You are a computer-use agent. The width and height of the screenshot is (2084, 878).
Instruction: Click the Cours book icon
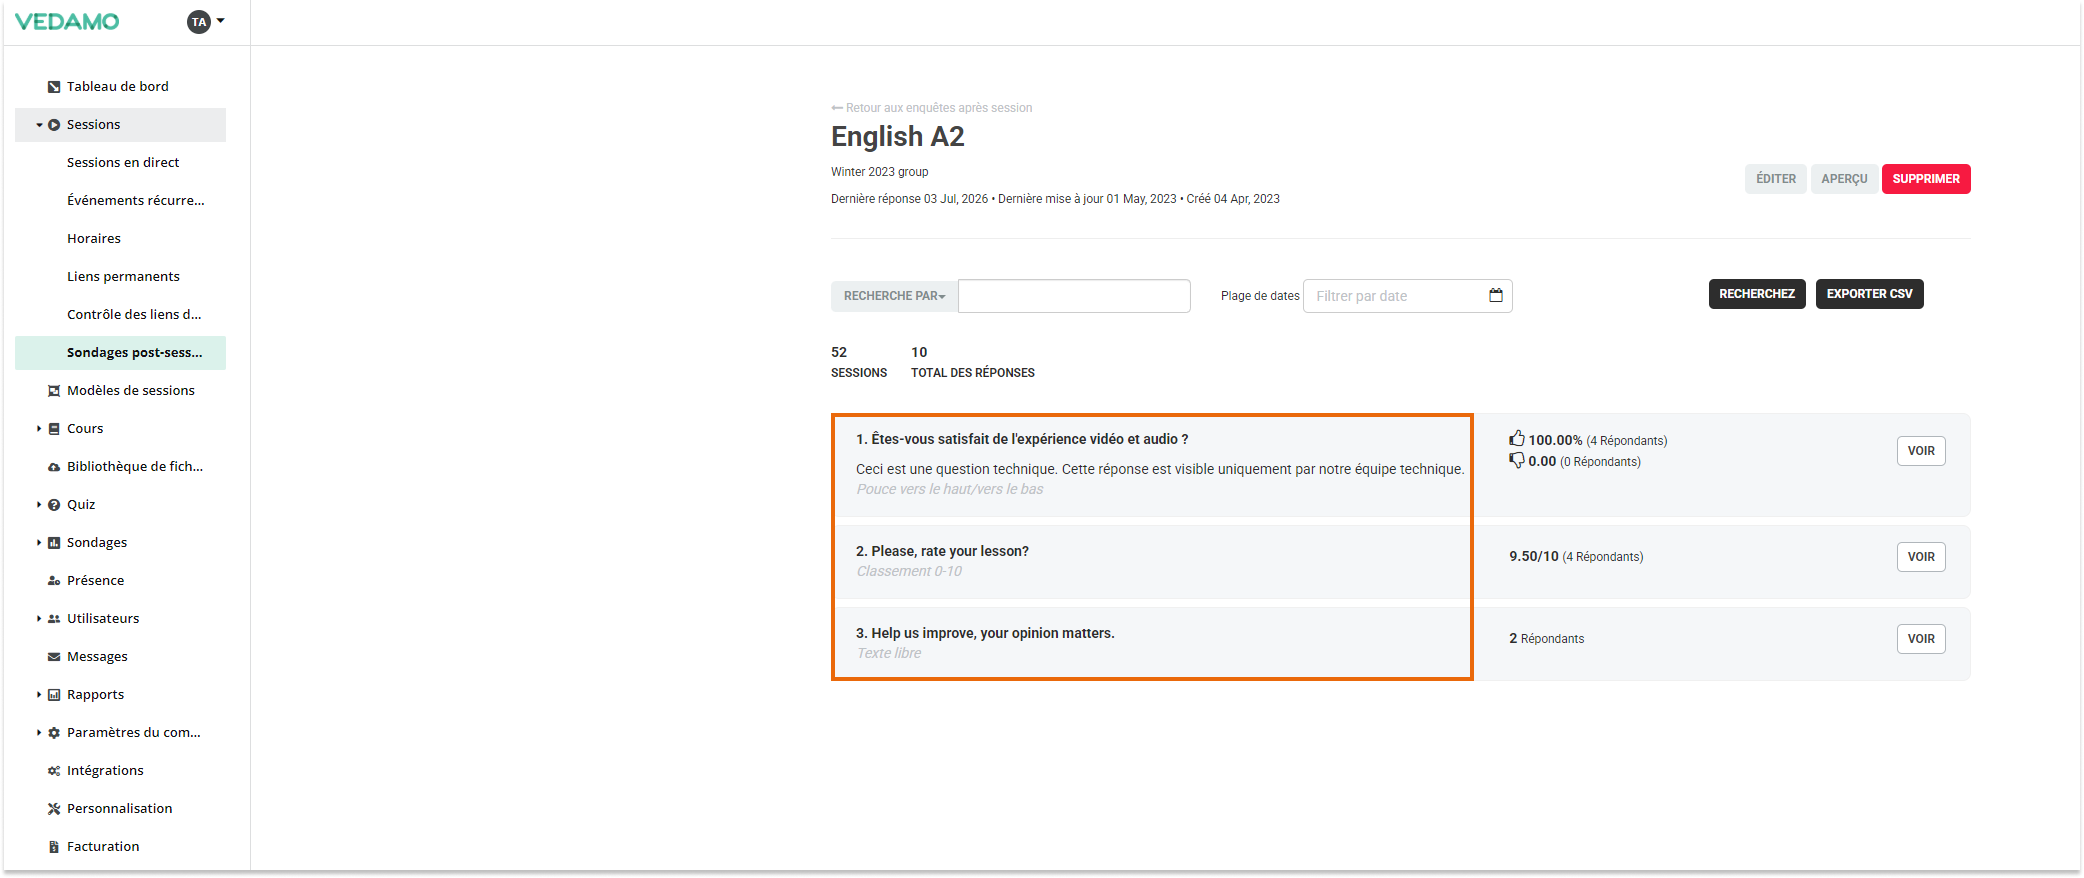tap(54, 429)
